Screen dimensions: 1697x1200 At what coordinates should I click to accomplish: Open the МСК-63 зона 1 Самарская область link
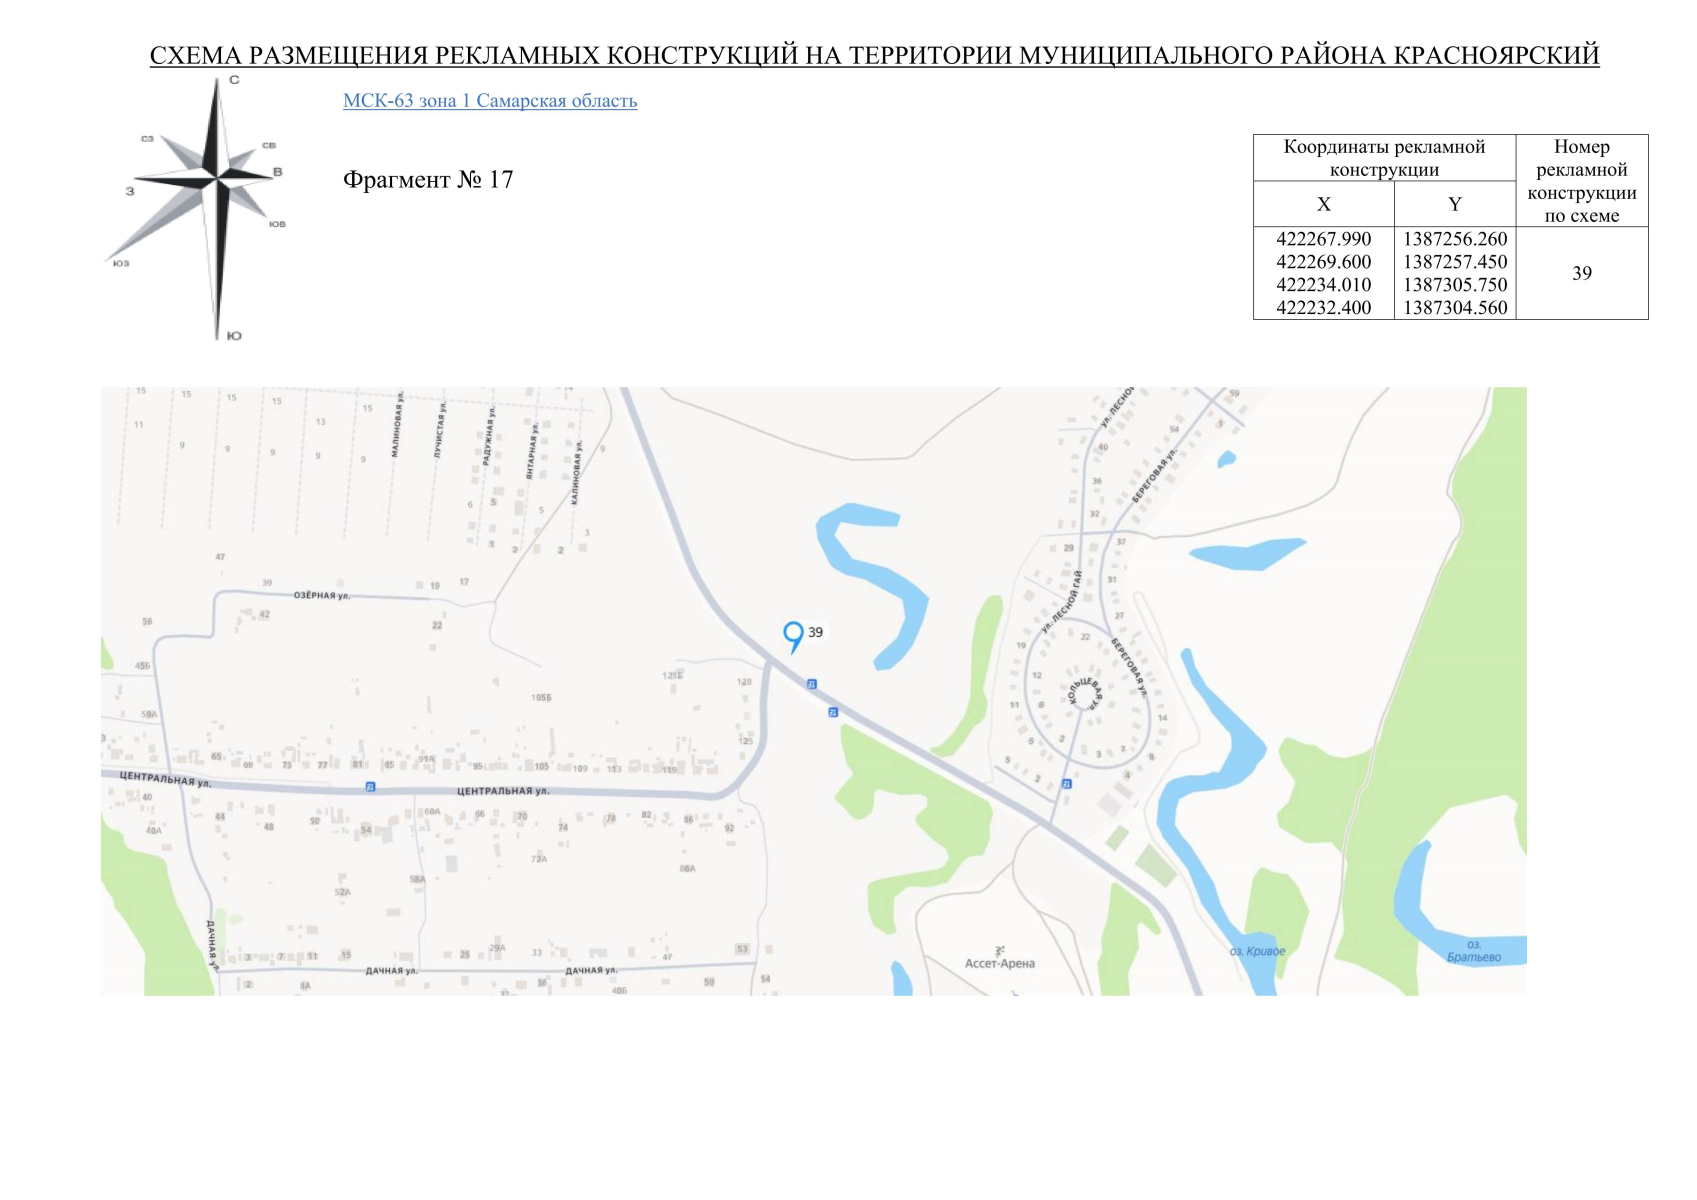tap(489, 101)
